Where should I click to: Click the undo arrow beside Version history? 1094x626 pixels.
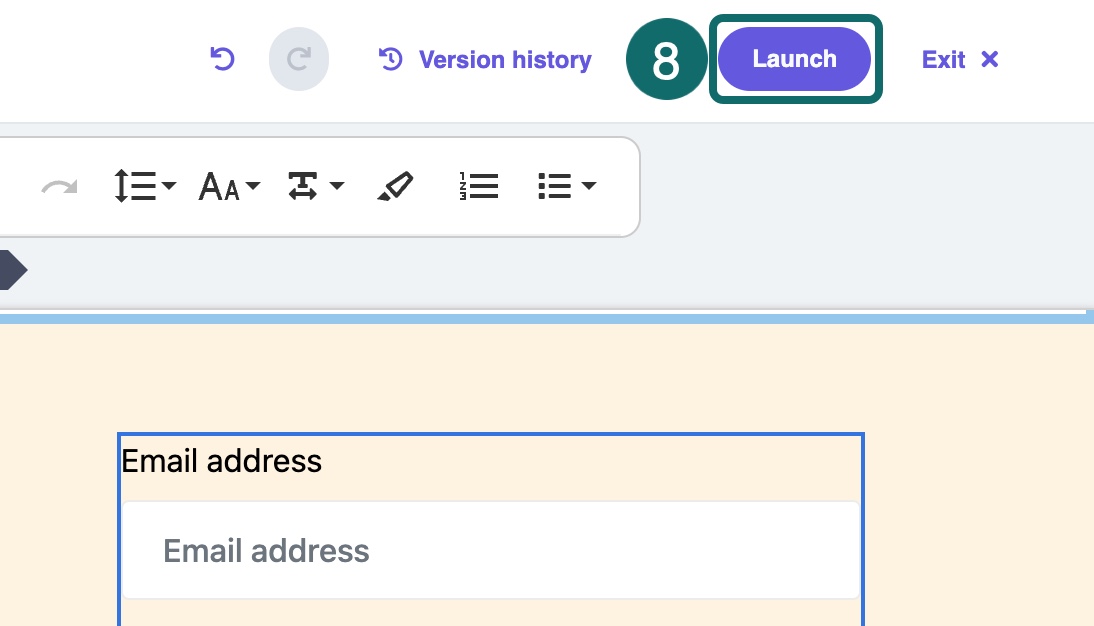pyautogui.click(x=222, y=60)
